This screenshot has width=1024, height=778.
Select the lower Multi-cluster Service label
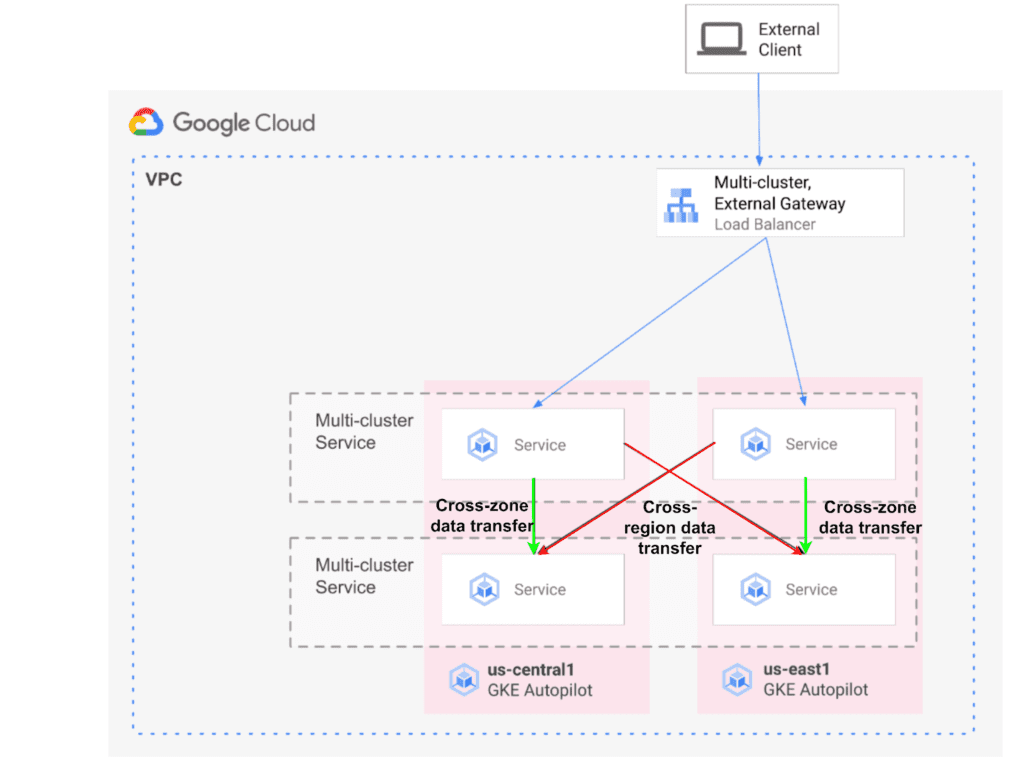point(364,576)
